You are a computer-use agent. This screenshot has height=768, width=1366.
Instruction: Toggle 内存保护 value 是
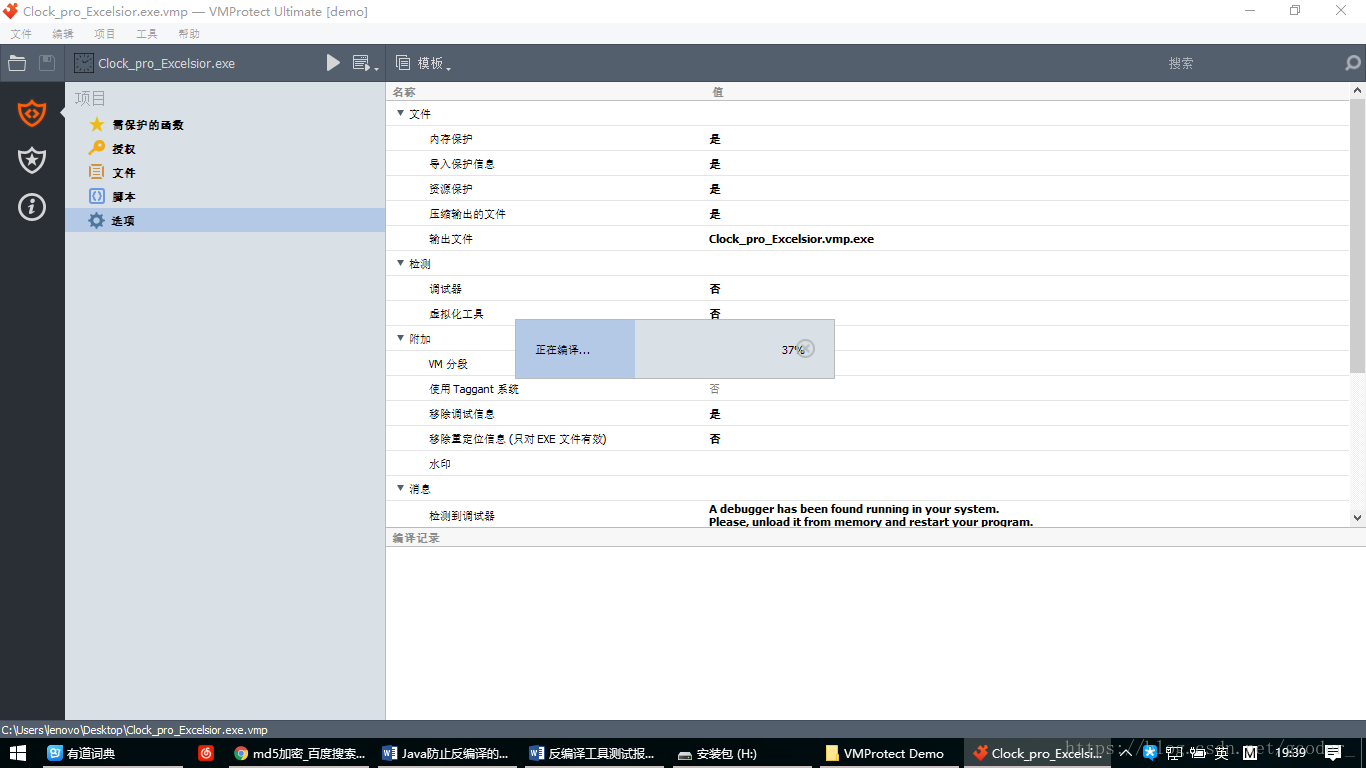click(715, 139)
